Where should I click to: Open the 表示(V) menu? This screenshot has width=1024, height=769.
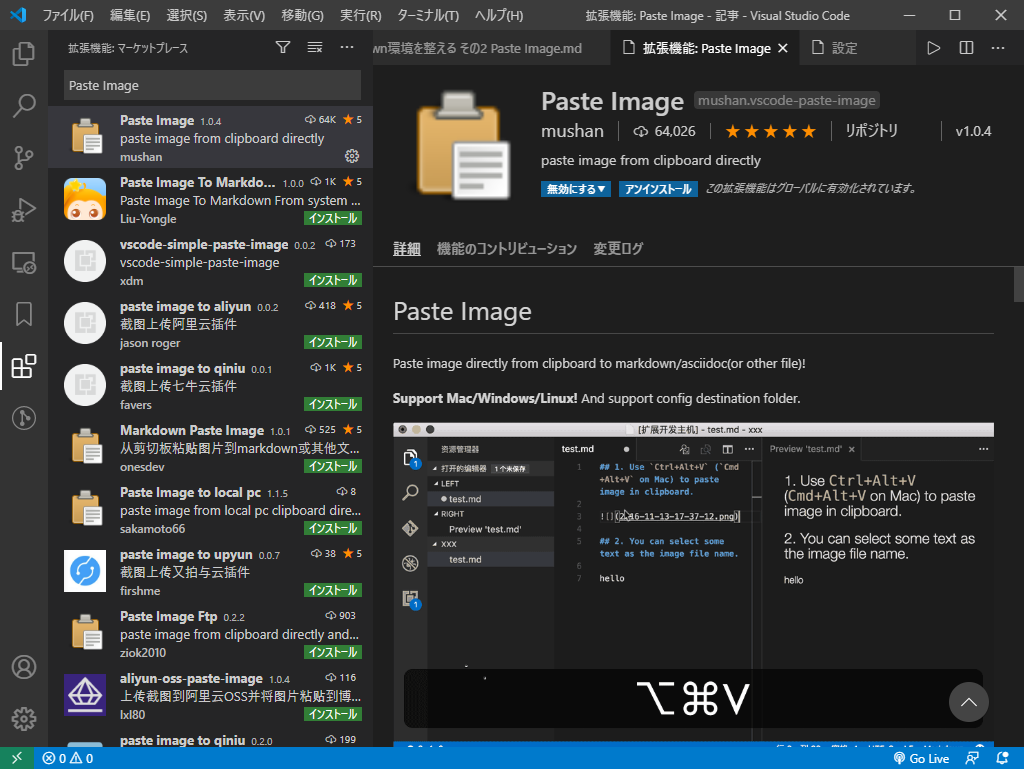pos(244,15)
